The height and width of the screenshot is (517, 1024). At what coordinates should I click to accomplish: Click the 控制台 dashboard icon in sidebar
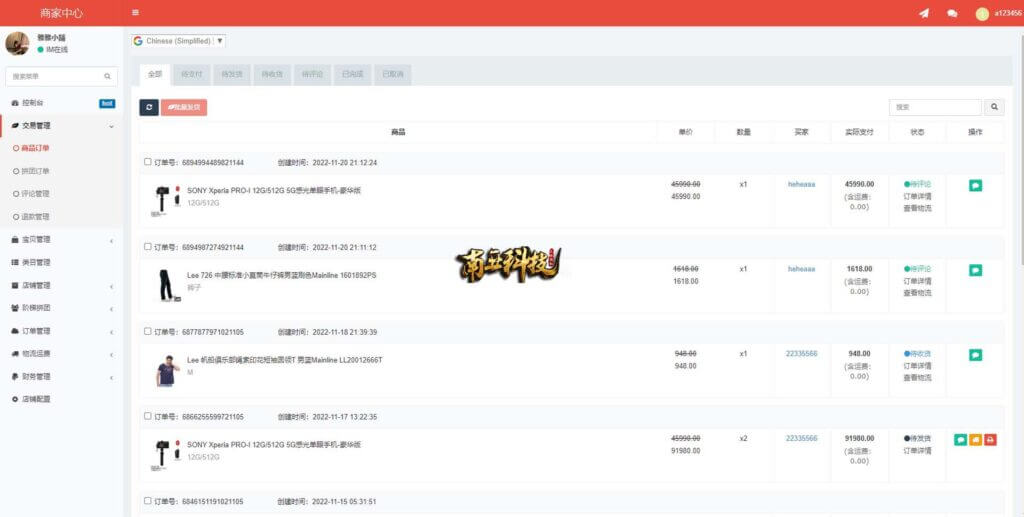tap(15, 103)
